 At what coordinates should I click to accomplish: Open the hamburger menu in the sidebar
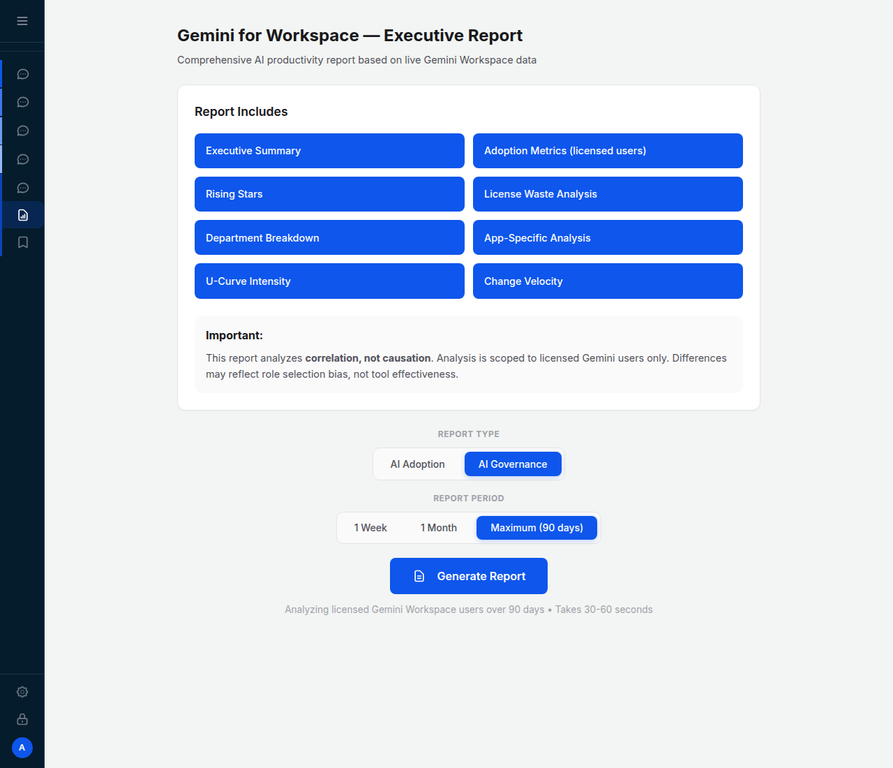pyautogui.click(x=22, y=21)
